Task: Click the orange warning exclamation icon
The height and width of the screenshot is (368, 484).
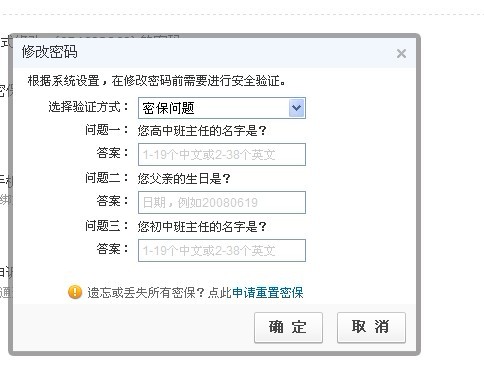Action: pos(75,292)
